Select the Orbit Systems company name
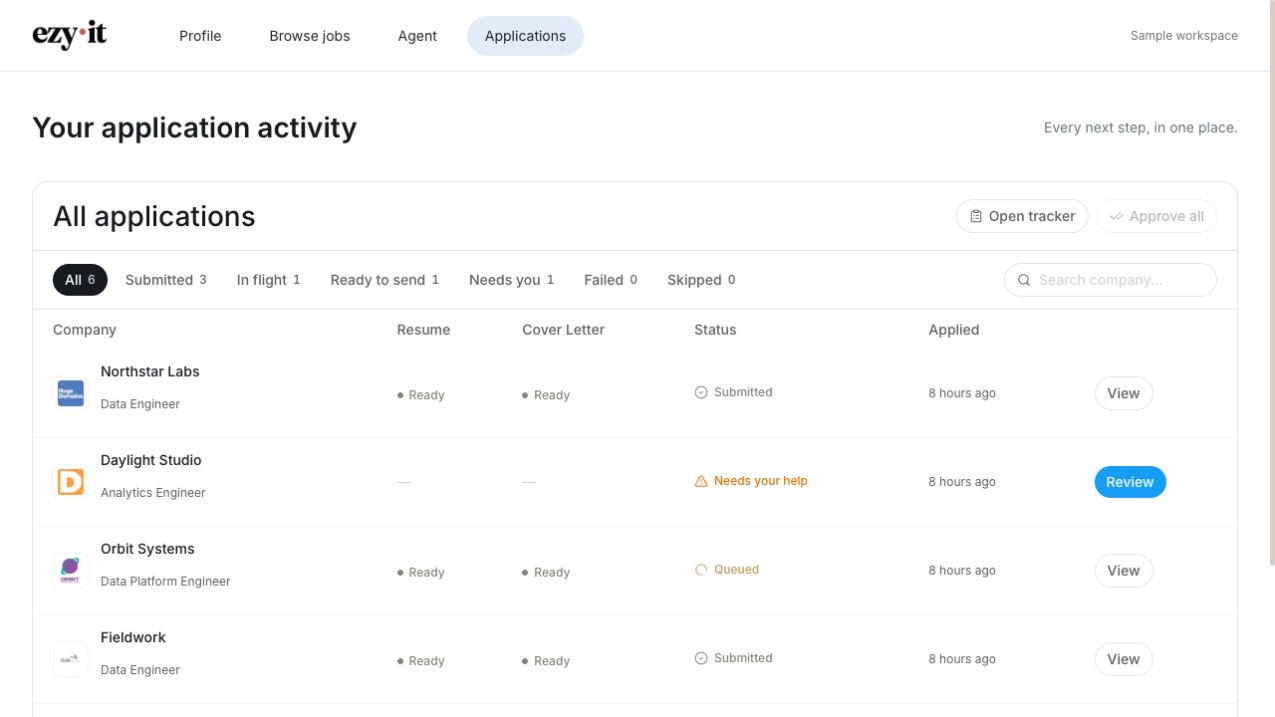 148,549
